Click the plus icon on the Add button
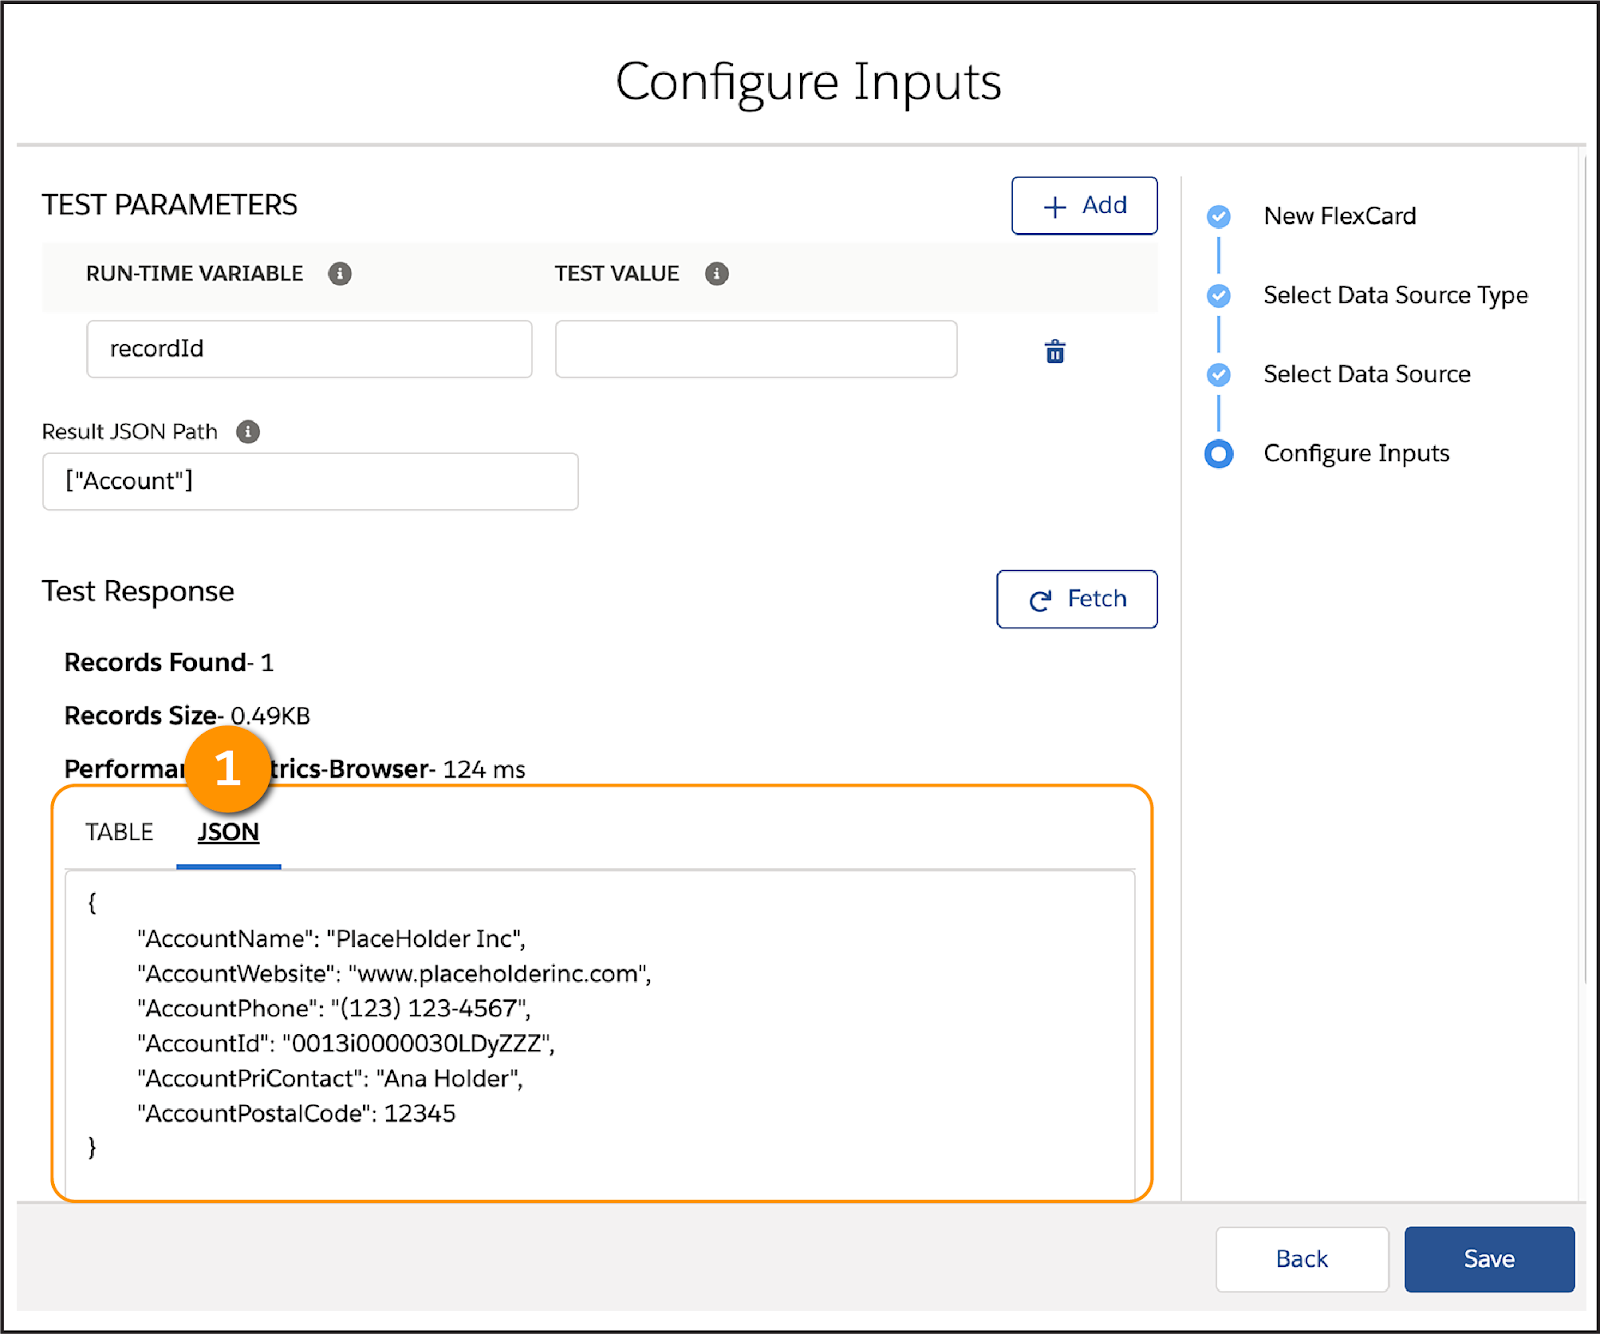 [x=1052, y=205]
